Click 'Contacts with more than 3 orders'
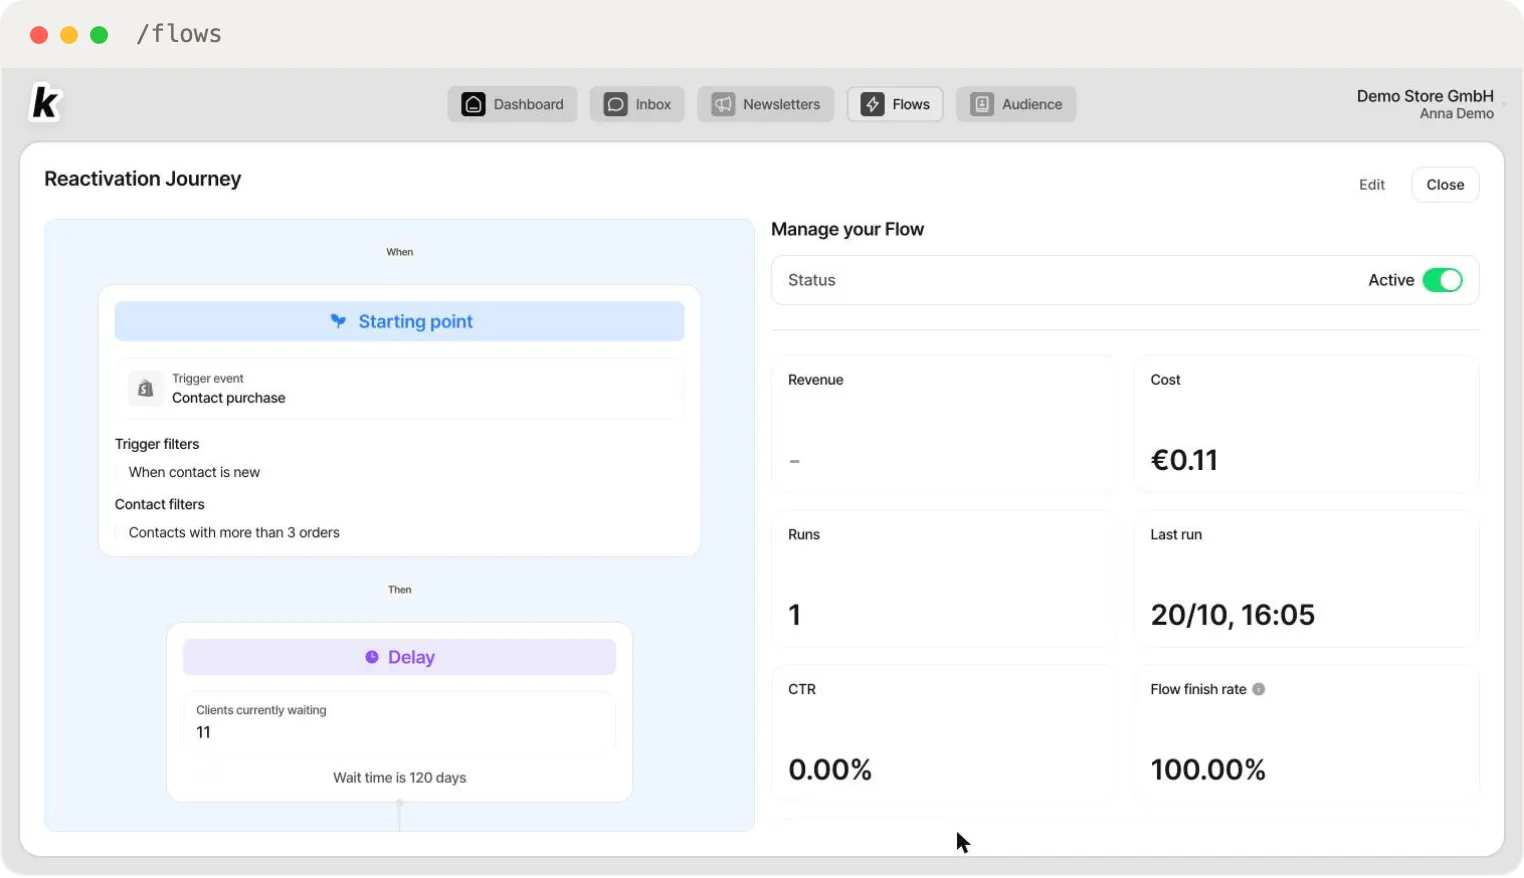 [234, 532]
